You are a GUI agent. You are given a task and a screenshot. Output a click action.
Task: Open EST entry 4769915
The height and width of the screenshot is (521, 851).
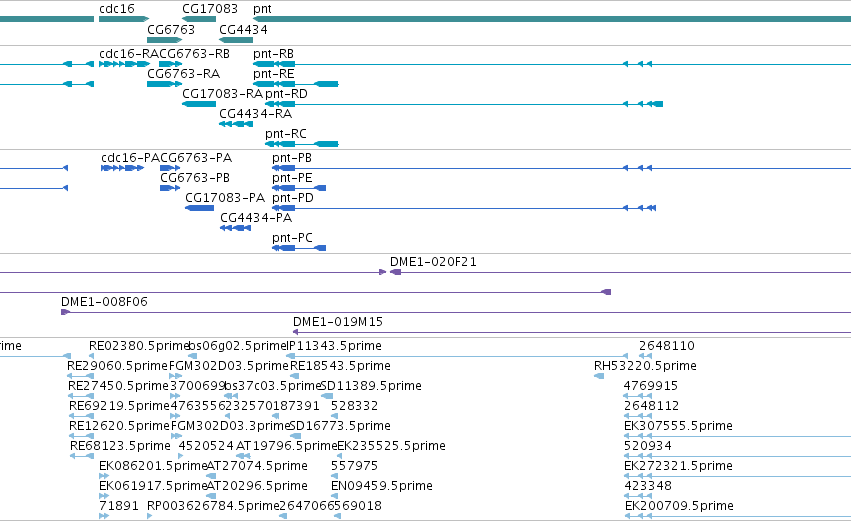coord(651,386)
